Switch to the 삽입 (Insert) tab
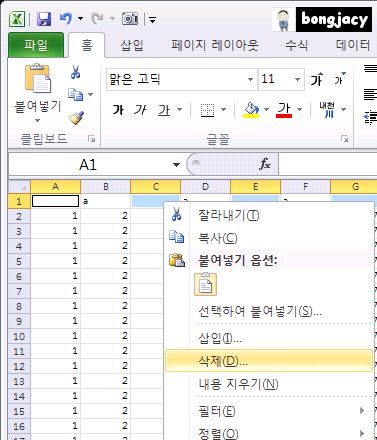 click(x=132, y=45)
